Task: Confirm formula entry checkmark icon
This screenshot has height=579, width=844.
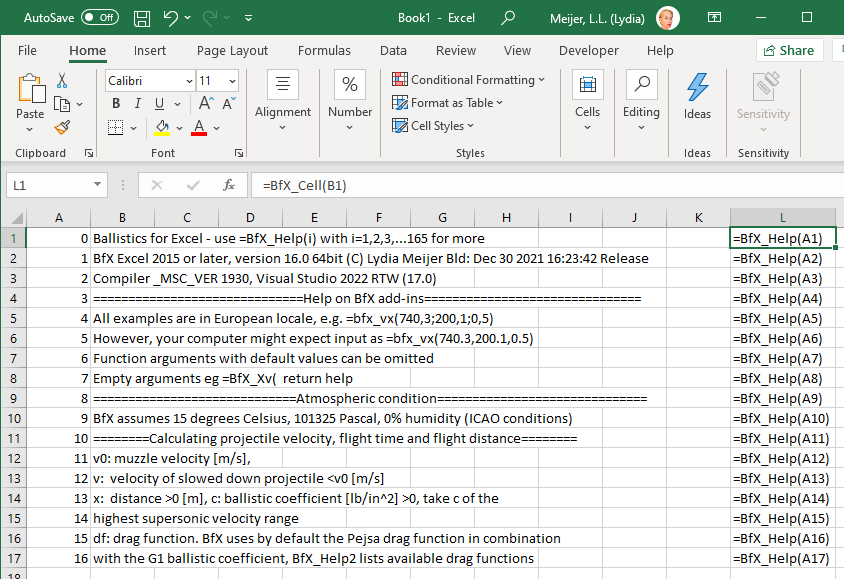Action: pos(193,186)
